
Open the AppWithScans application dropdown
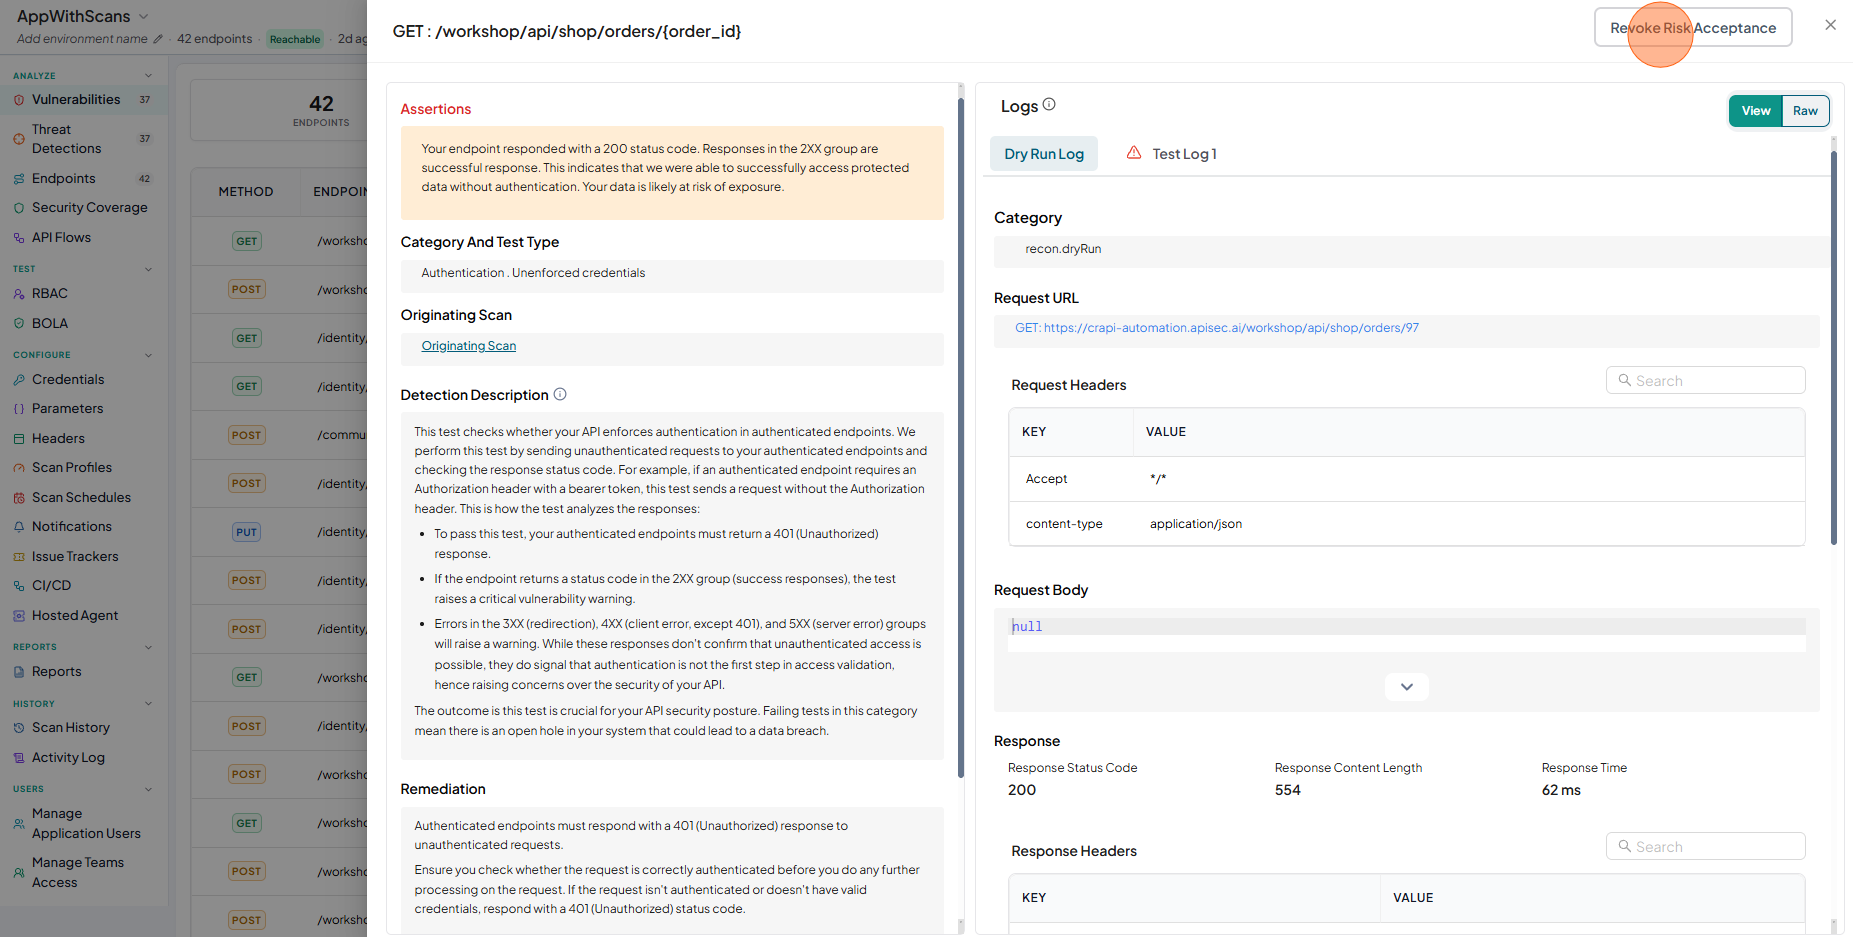[143, 16]
